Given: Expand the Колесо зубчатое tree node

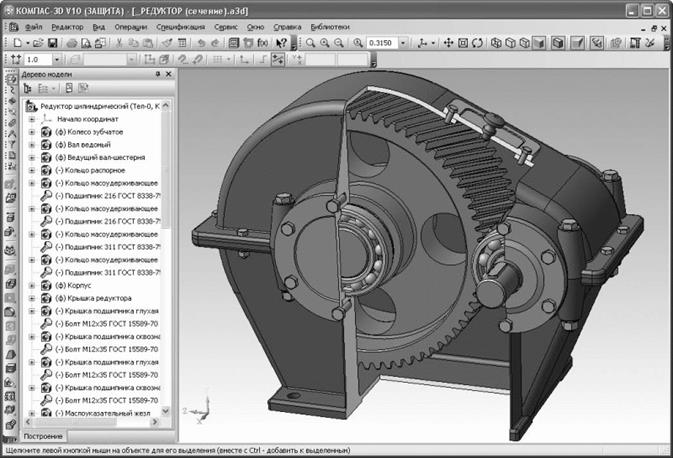Looking at the screenshot, I should pyautogui.click(x=32, y=132).
